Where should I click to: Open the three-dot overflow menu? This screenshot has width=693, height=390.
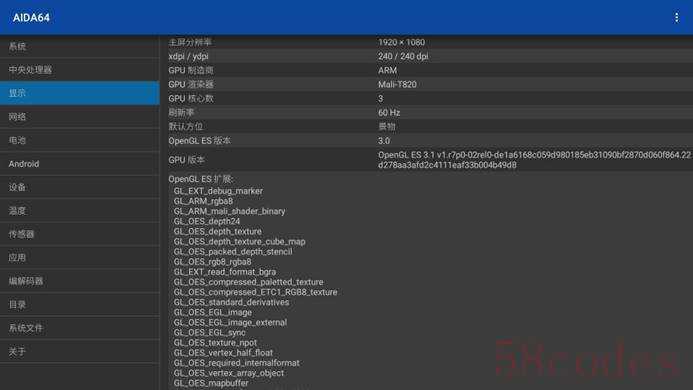676,18
